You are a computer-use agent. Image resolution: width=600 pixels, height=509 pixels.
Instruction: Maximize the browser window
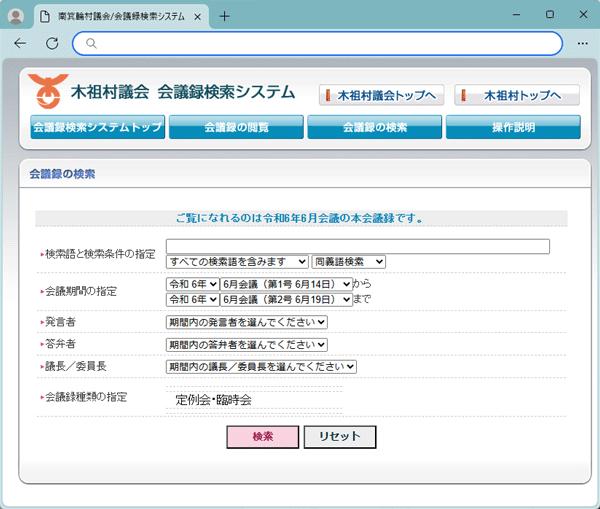[x=550, y=15]
